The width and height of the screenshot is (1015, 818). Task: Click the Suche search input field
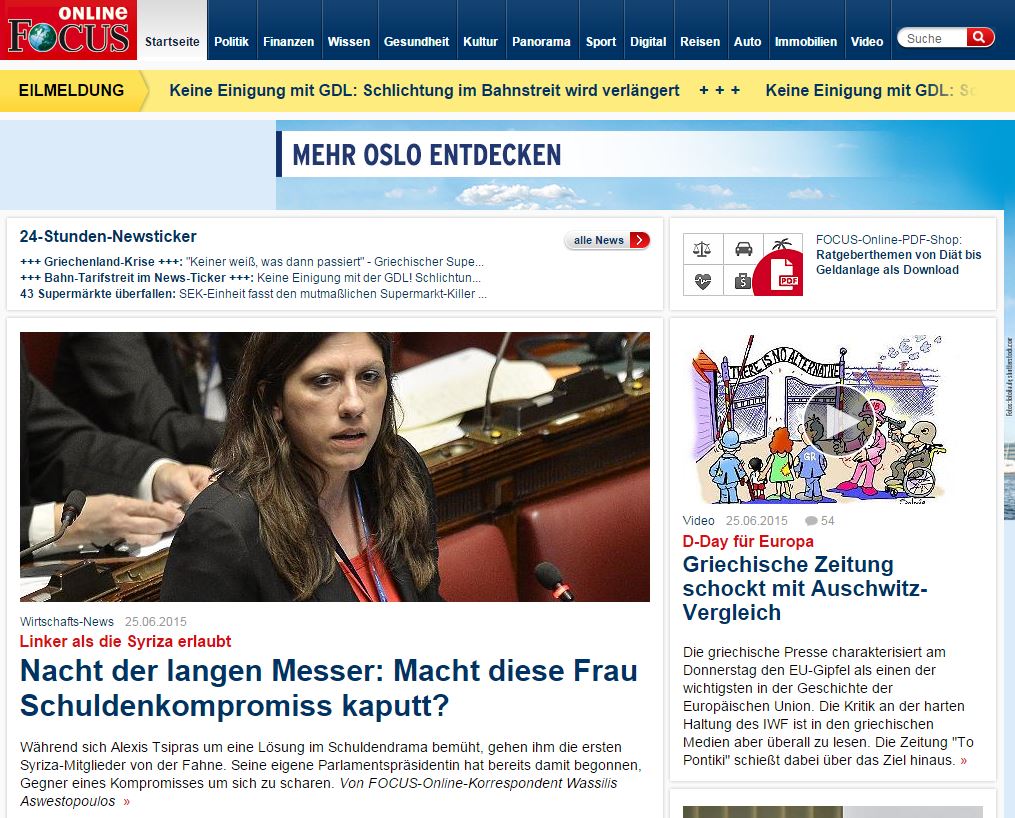pos(934,38)
